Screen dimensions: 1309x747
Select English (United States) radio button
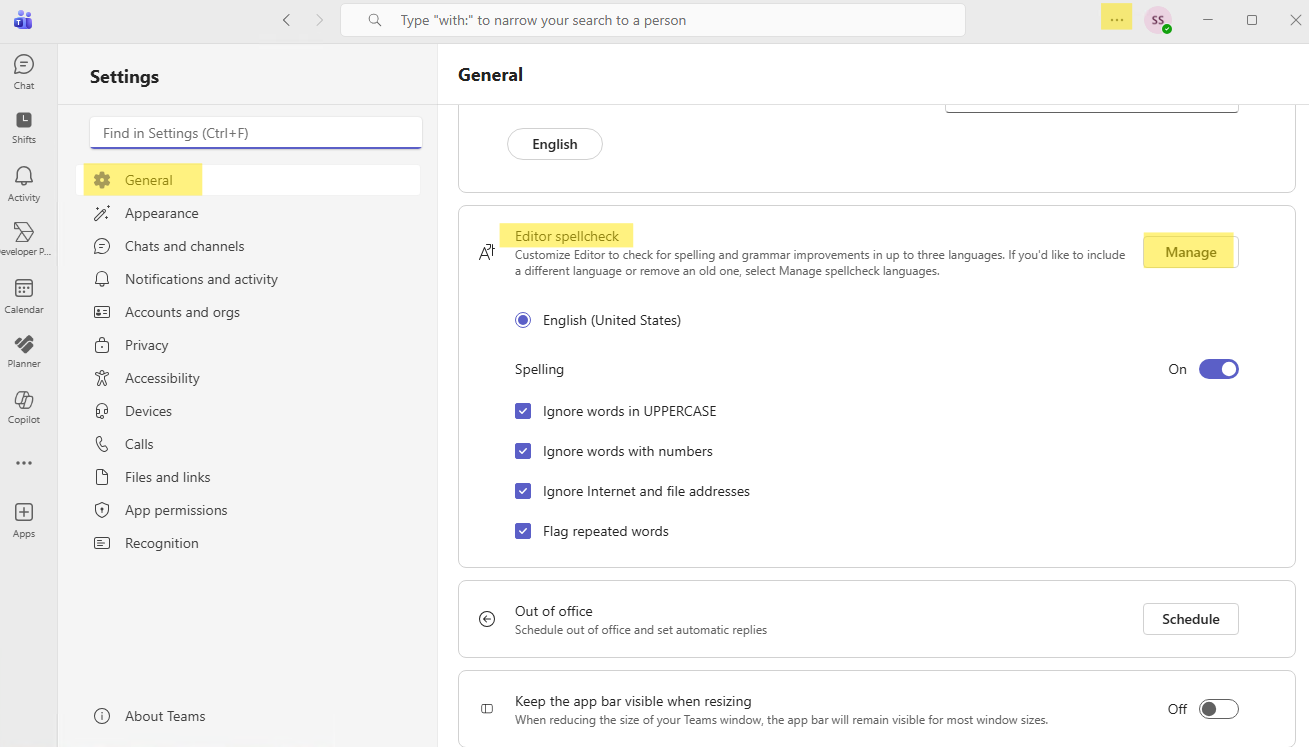(x=523, y=321)
